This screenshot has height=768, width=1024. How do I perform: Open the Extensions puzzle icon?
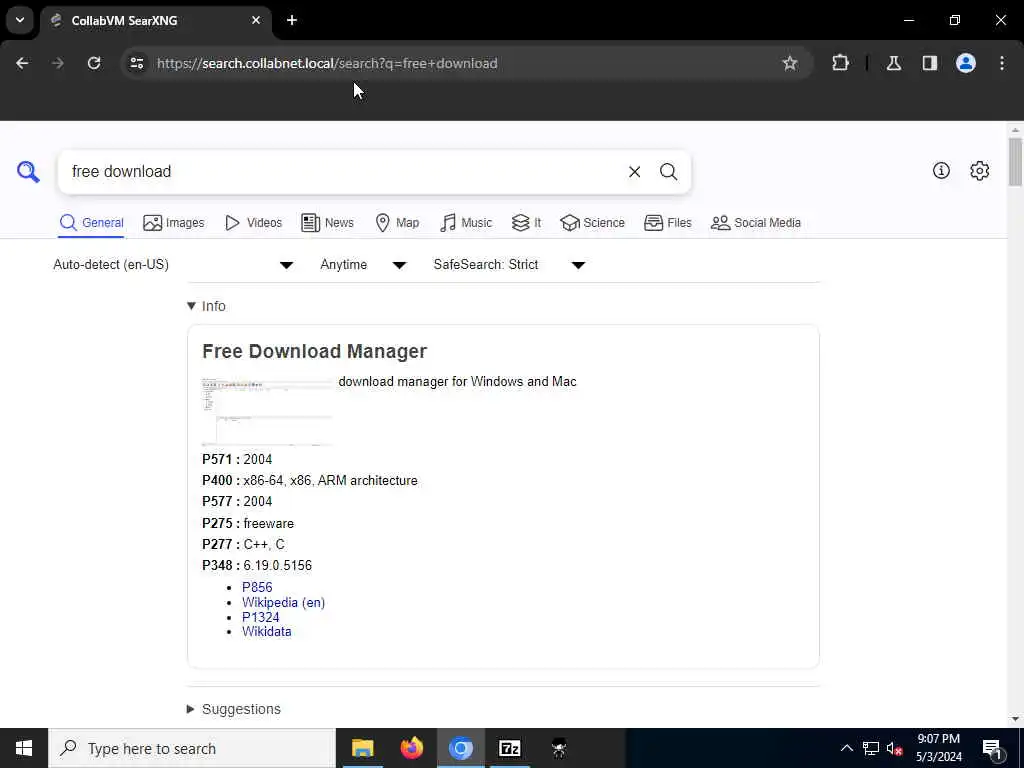840,63
